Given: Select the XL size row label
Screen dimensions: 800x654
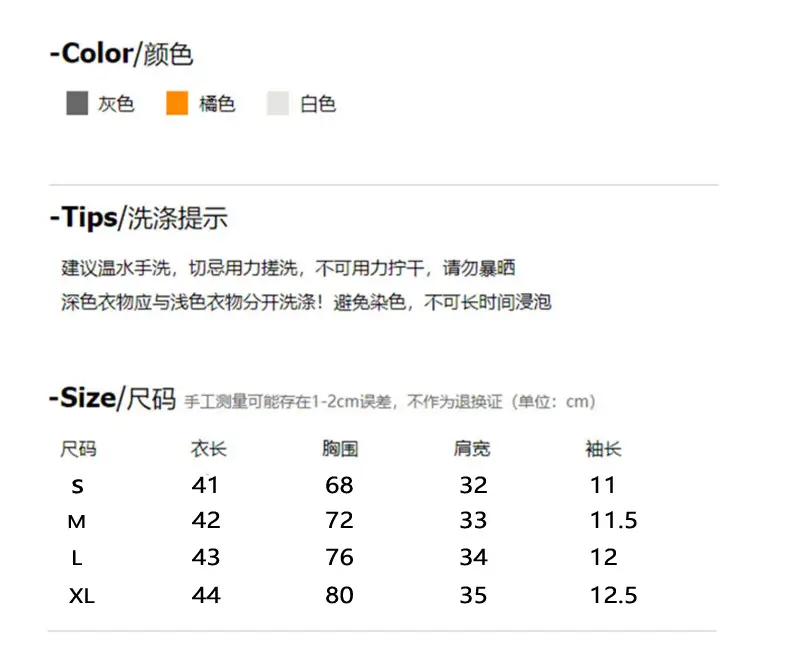Looking at the screenshot, I should click(x=82, y=595).
